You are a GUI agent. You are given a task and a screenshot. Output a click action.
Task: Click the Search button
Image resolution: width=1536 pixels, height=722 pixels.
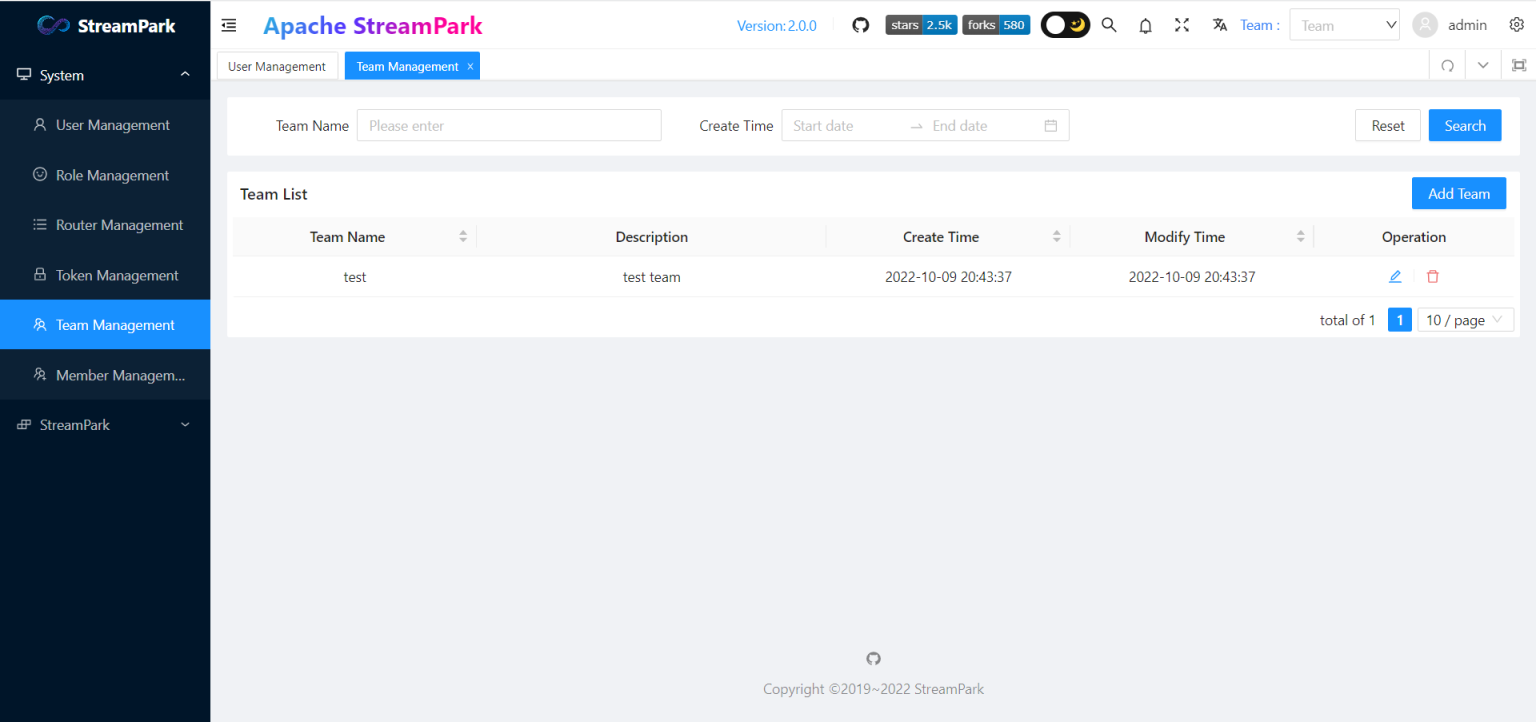tap(1465, 125)
